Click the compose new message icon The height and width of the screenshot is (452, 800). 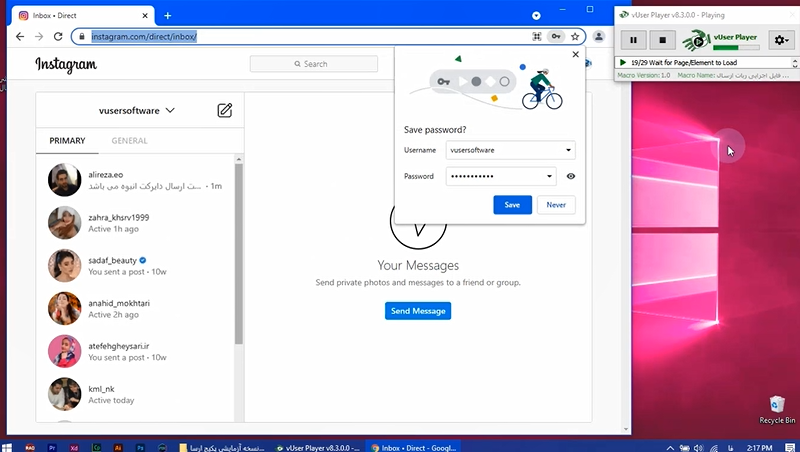224,110
